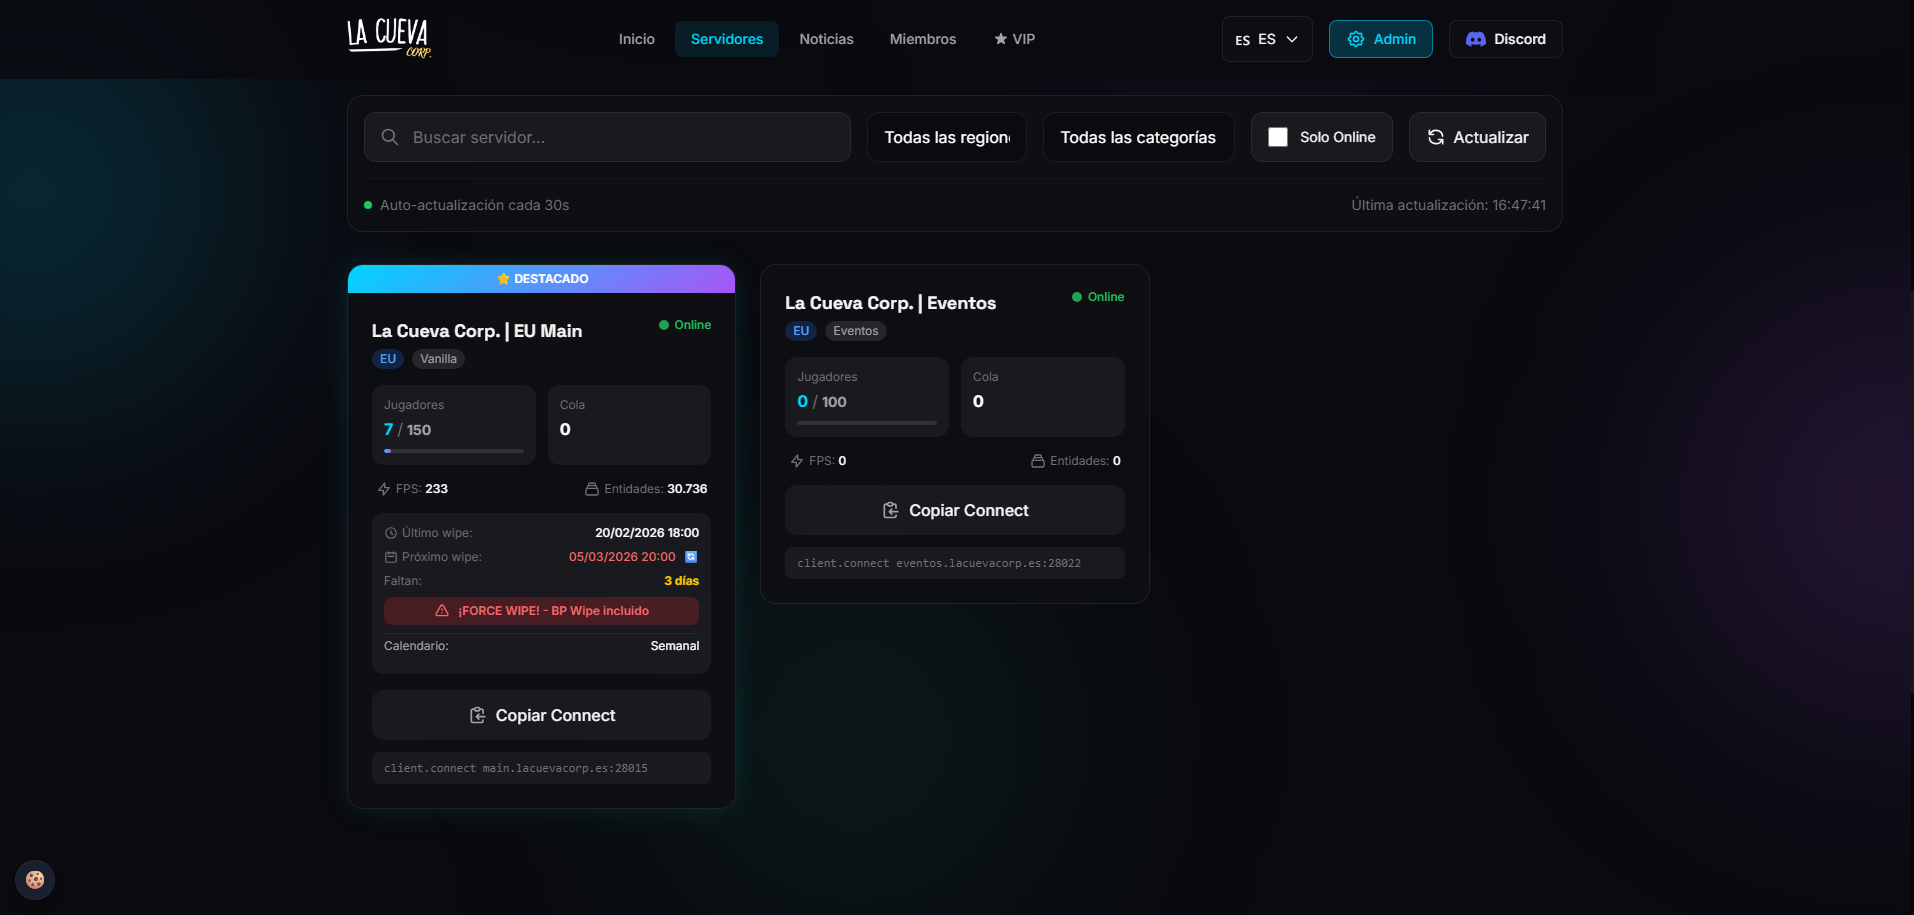The width and height of the screenshot is (1914, 915).
Task: Click the Semanal calendar value
Action: (675, 646)
